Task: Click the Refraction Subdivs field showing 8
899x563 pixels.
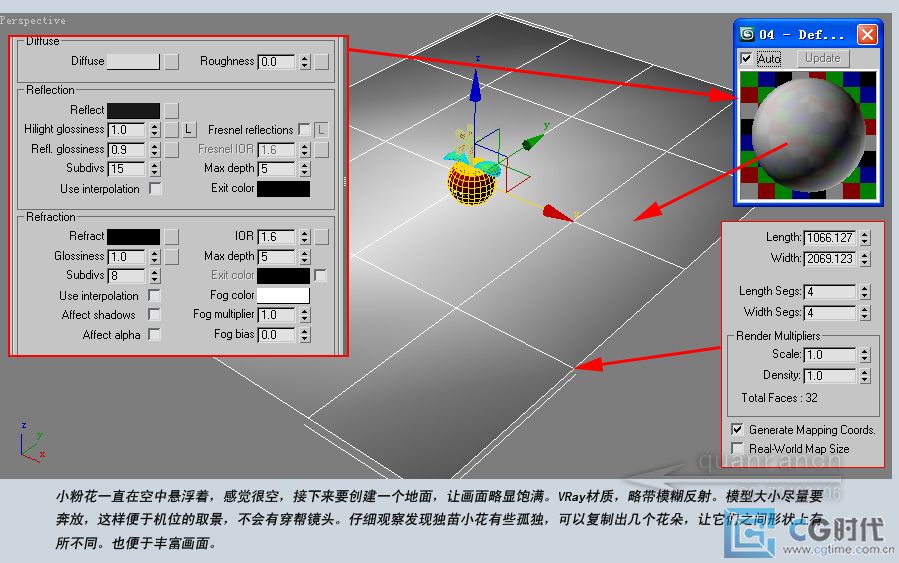Action: tap(126, 276)
